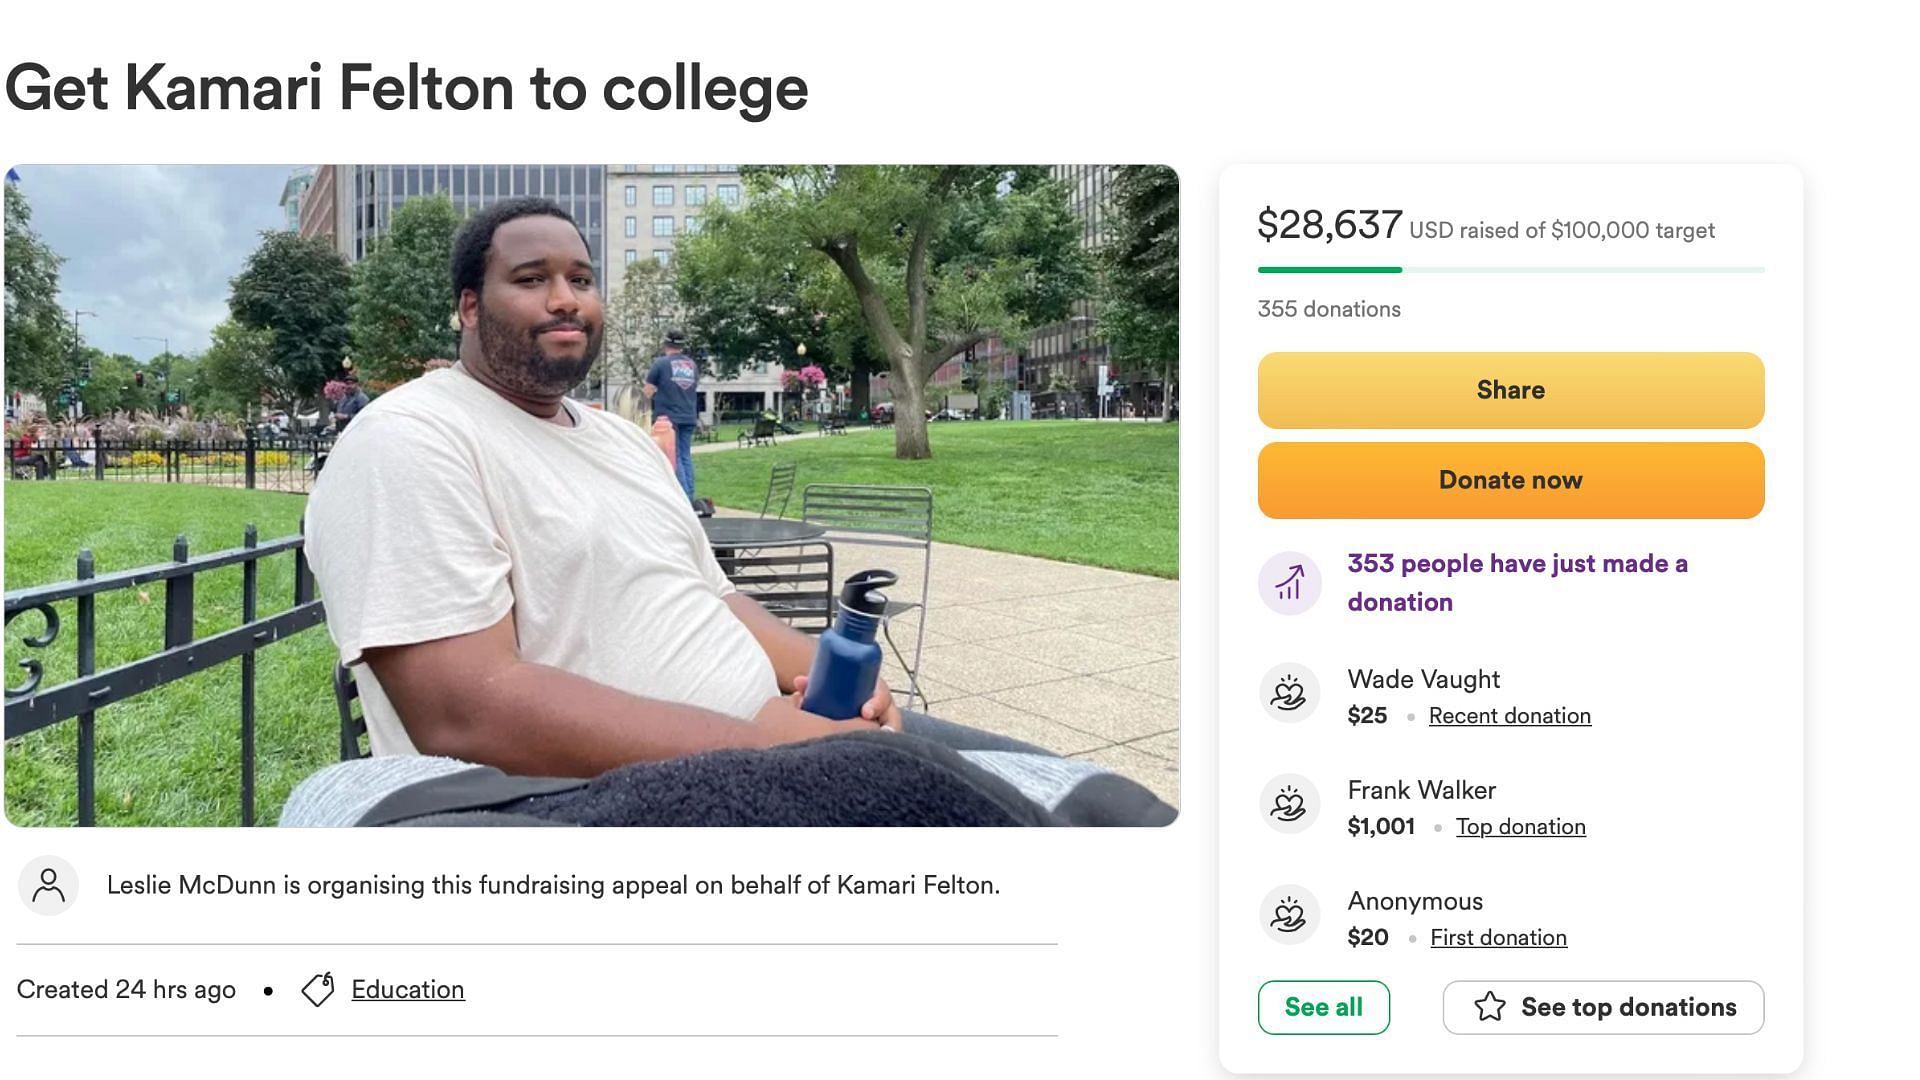Click the star icon in See top donations
The image size is (1920, 1080).
click(x=1490, y=1007)
